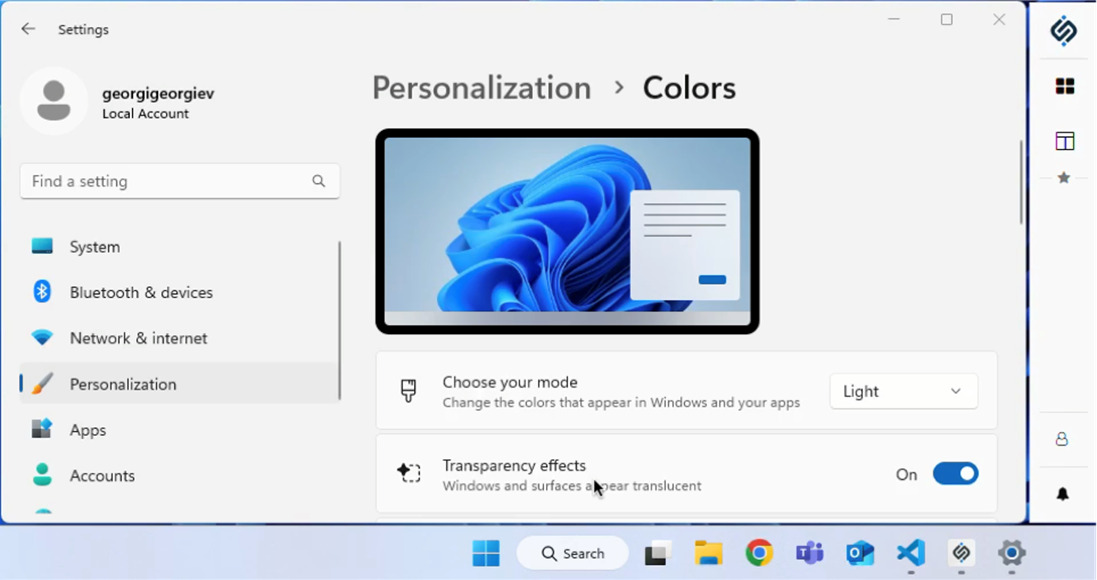Image resolution: width=1097 pixels, height=580 pixels.
Task: Open the user profile icon in right panel
Action: pyautogui.click(x=1062, y=439)
